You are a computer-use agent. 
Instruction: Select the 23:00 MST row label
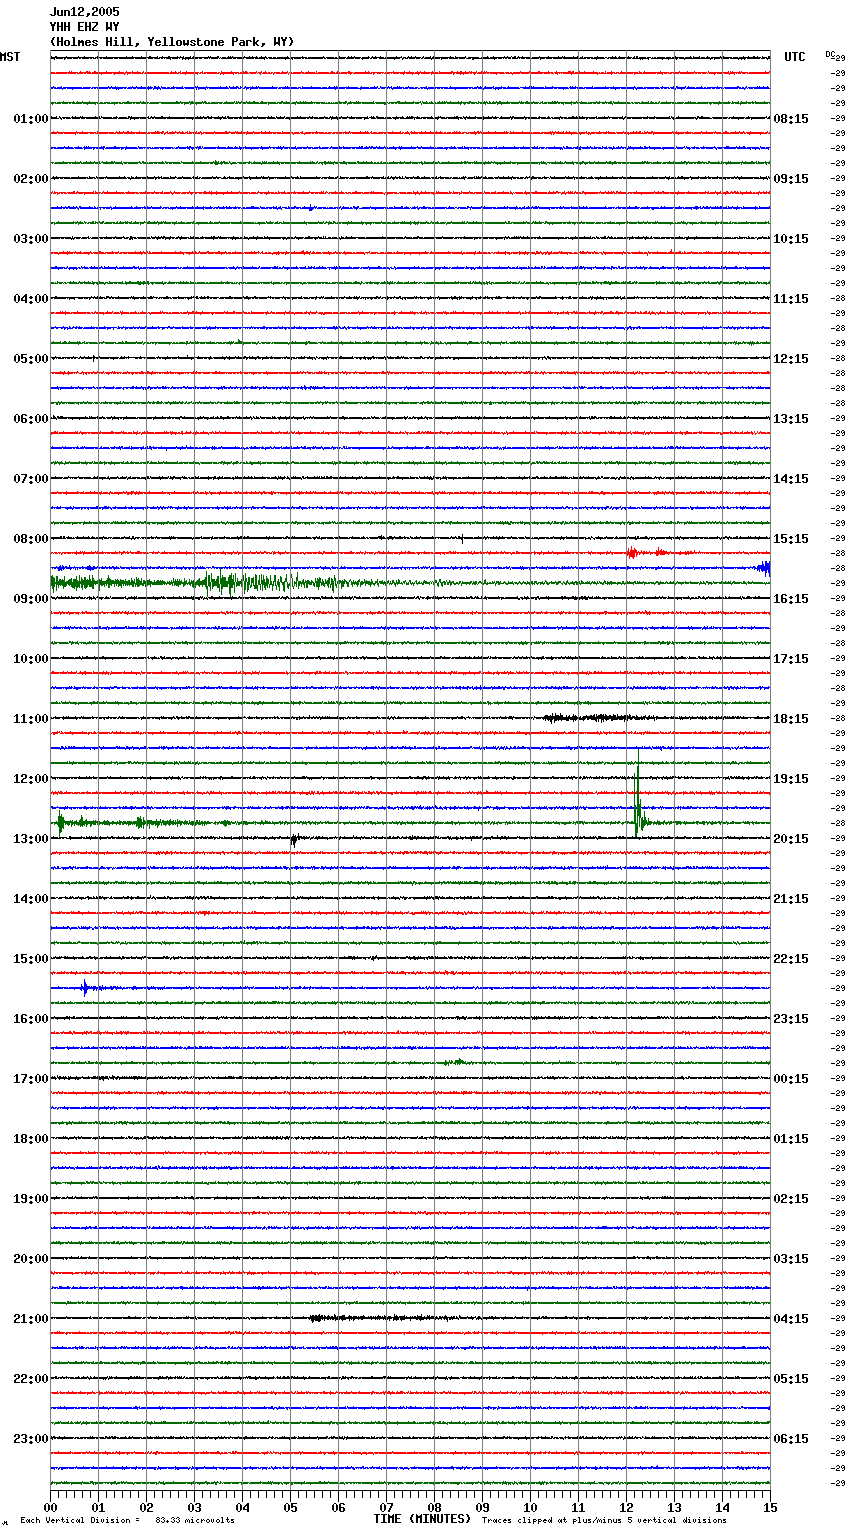31,1439
